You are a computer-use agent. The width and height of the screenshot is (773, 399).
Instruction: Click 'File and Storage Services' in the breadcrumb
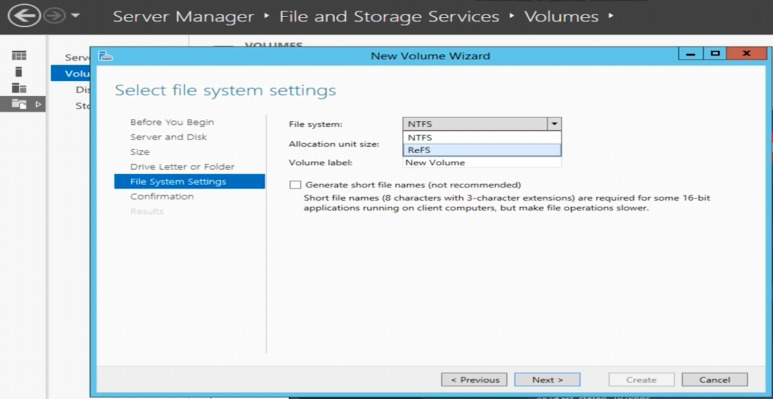point(389,16)
